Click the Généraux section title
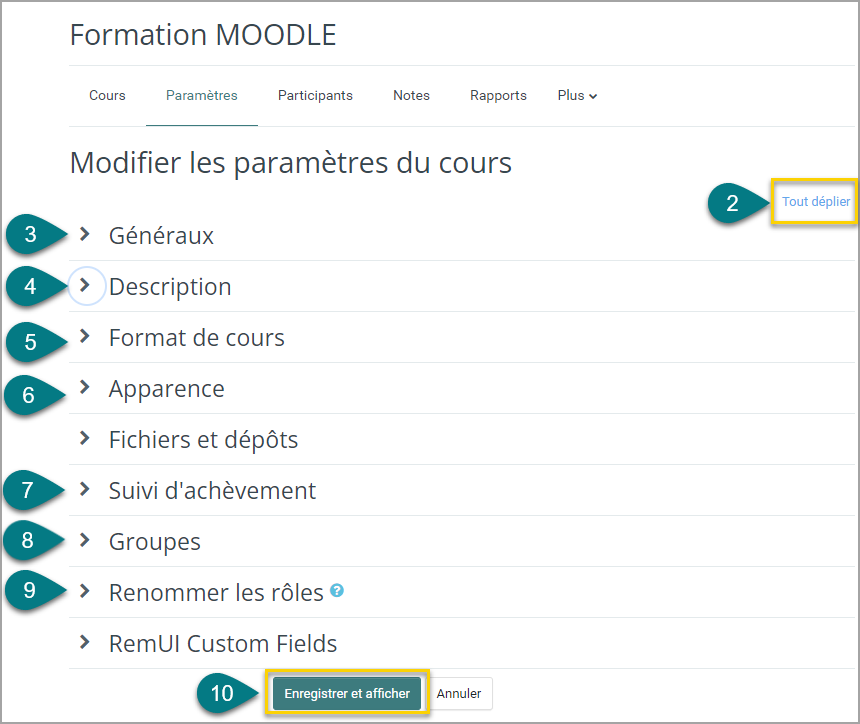Screen dimensions: 860x724 coord(161,236)
